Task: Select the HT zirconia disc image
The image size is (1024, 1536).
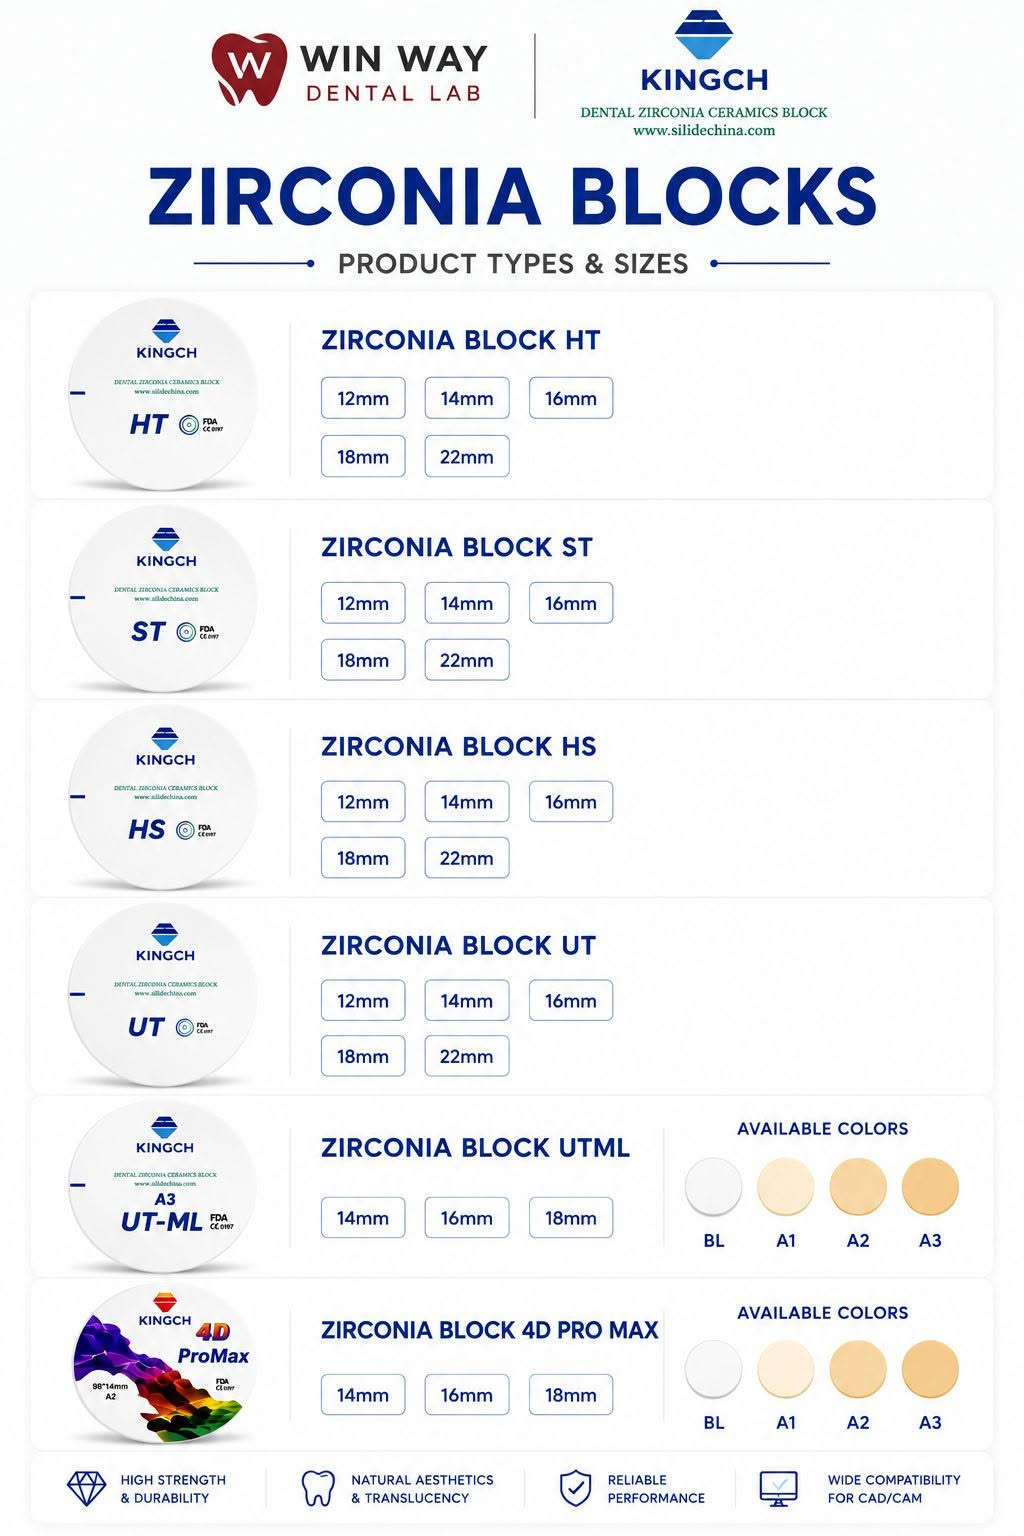Action: coord(163,394)
